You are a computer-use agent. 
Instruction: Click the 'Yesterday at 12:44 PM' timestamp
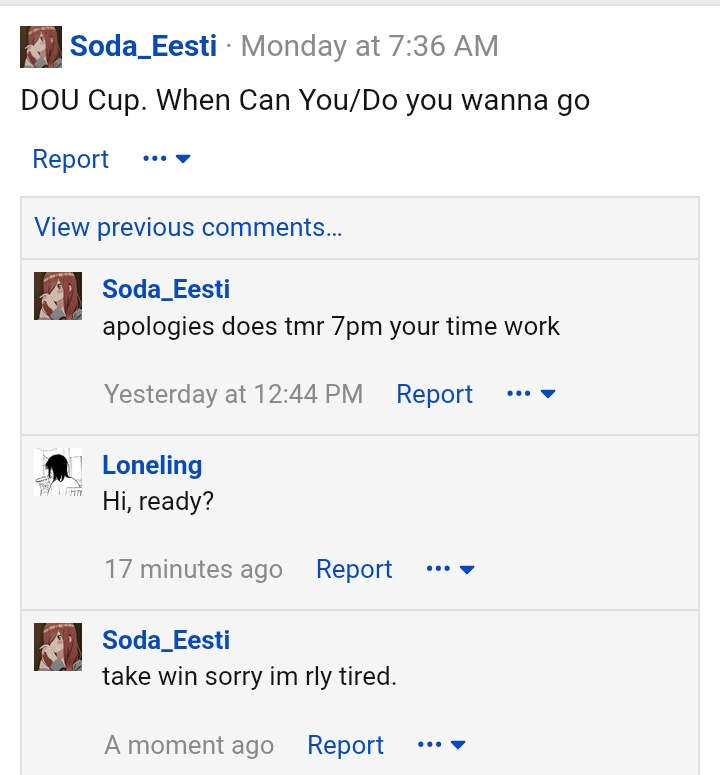pos(233,394)
